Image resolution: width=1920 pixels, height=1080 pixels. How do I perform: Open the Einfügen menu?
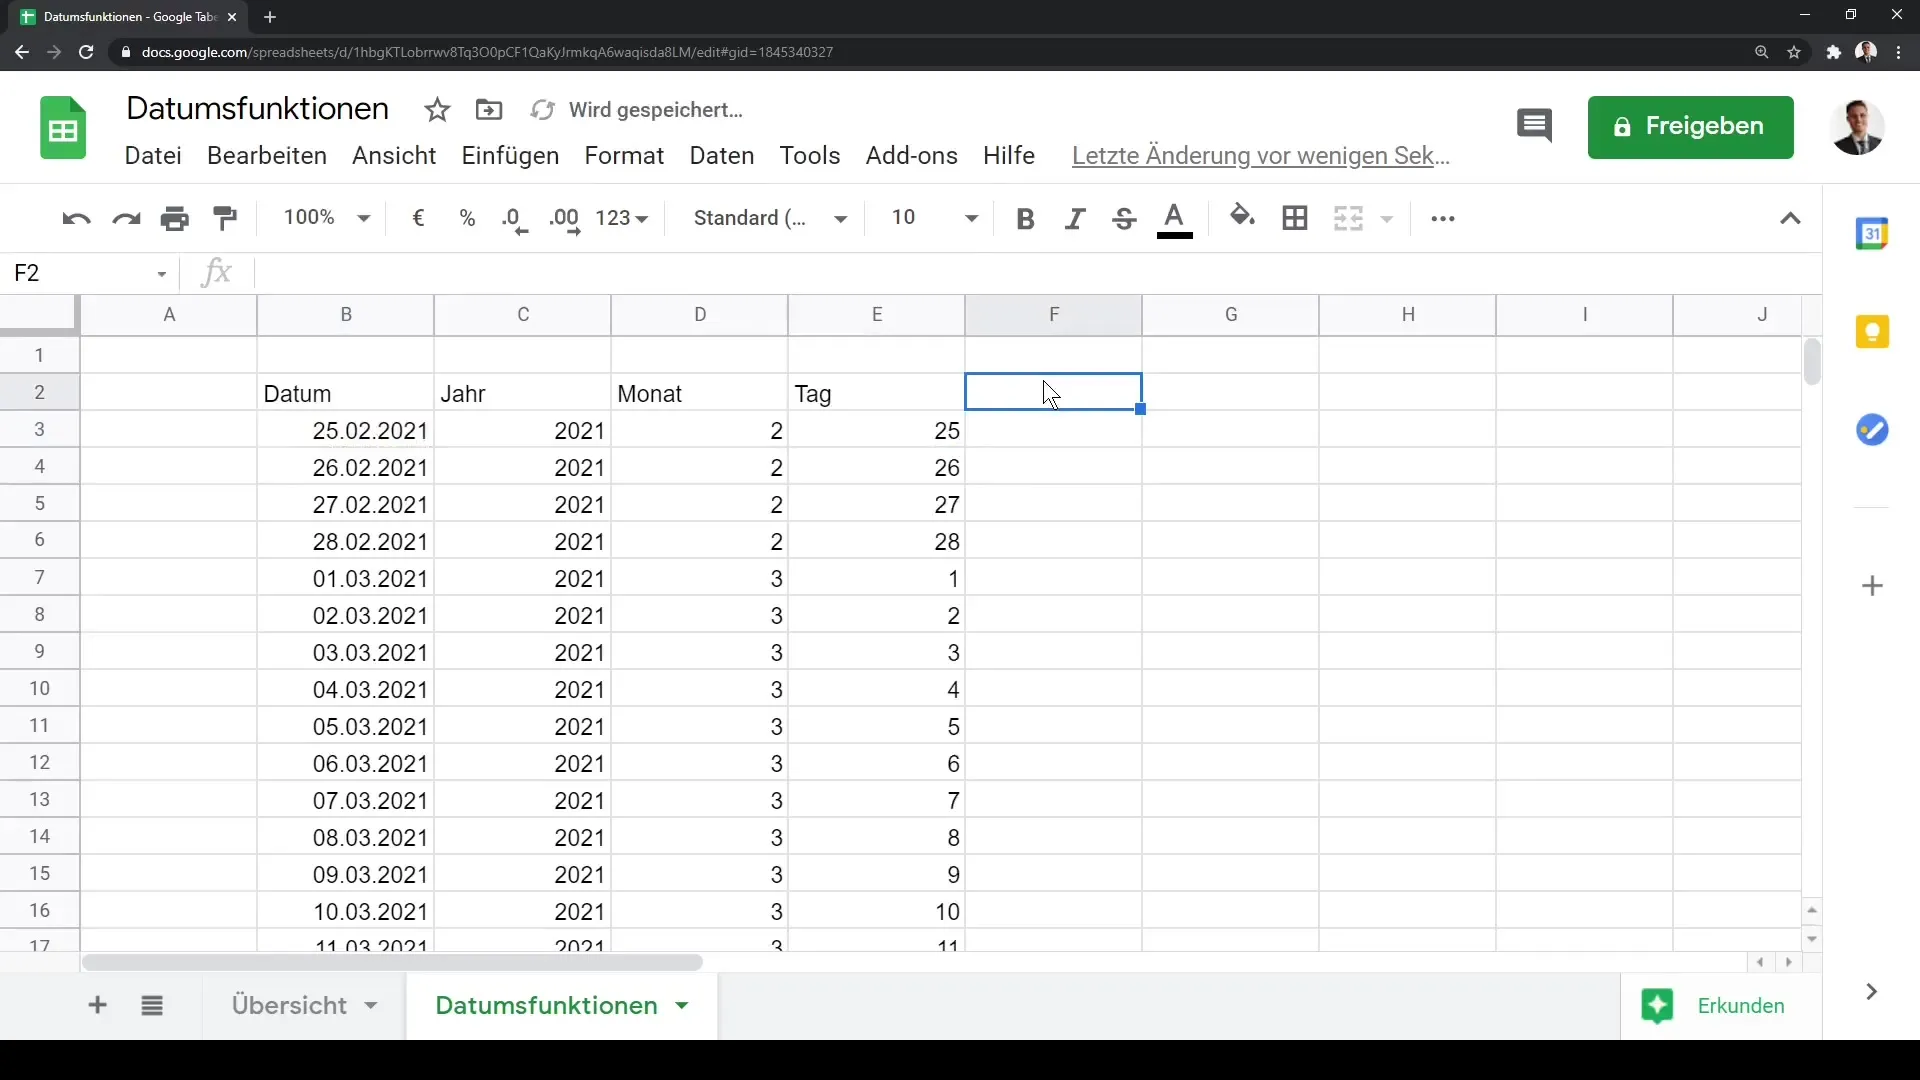510,156
